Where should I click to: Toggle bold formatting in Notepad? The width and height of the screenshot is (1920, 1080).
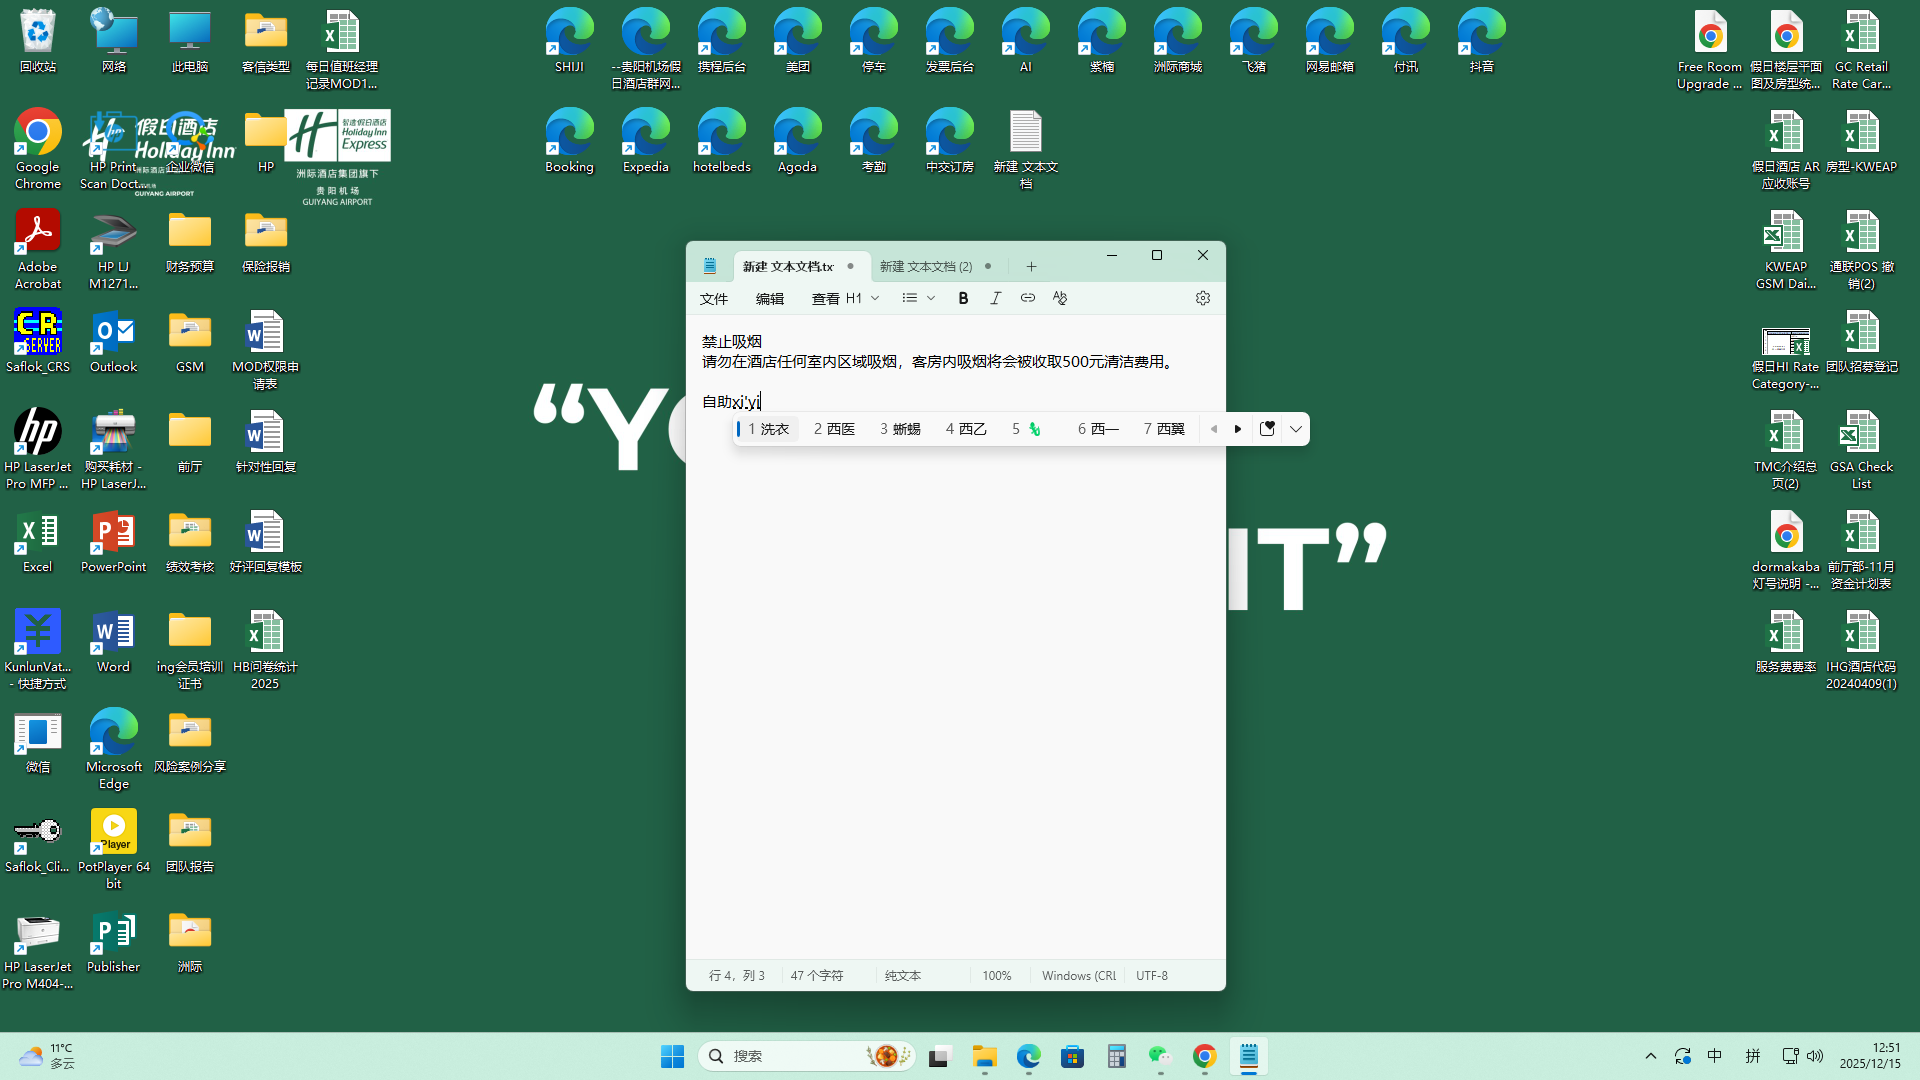(x=963, y=298)
